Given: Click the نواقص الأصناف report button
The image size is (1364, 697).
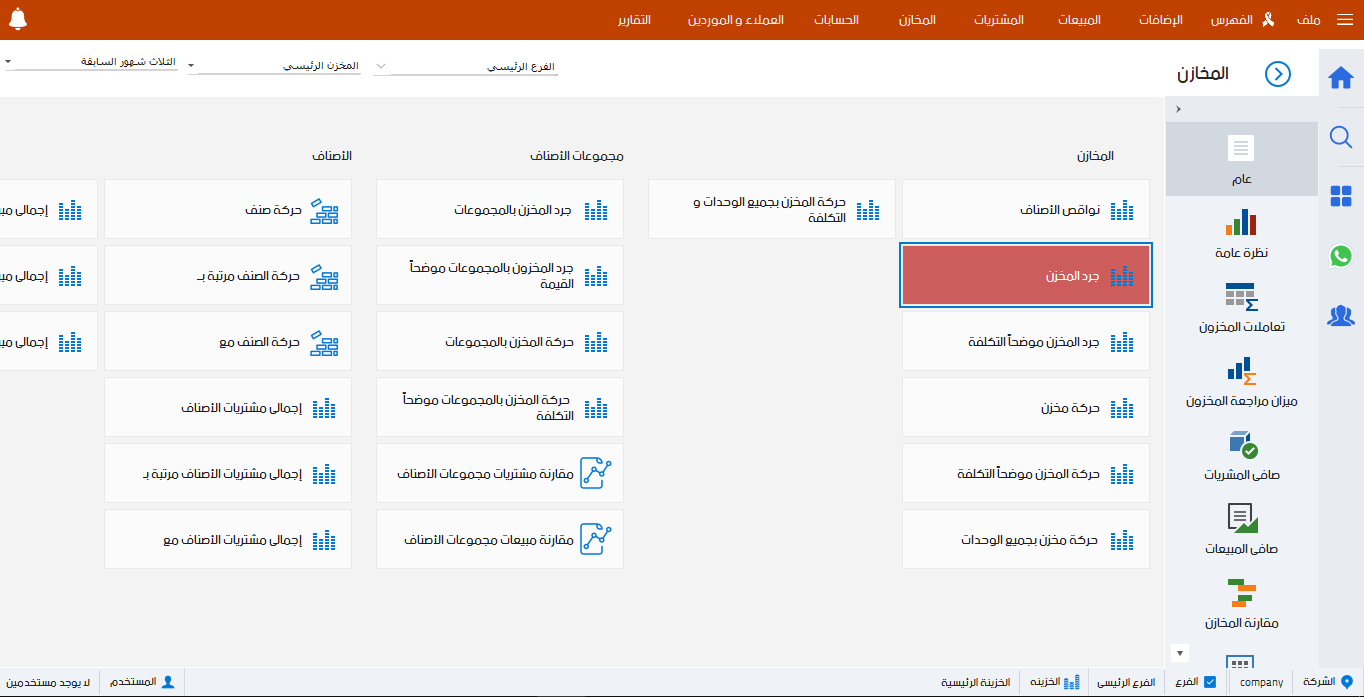Looking at the screenshot, I should click(1026, 209).
